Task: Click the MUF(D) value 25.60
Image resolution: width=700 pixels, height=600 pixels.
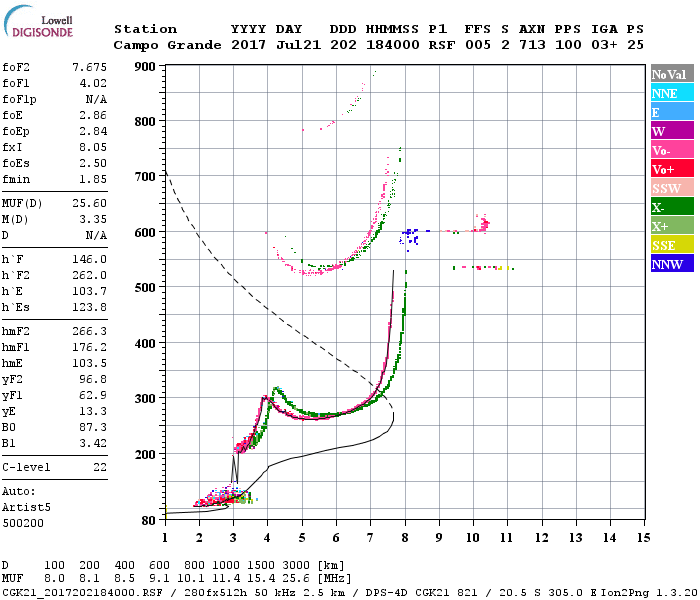Action: (89, 203)
